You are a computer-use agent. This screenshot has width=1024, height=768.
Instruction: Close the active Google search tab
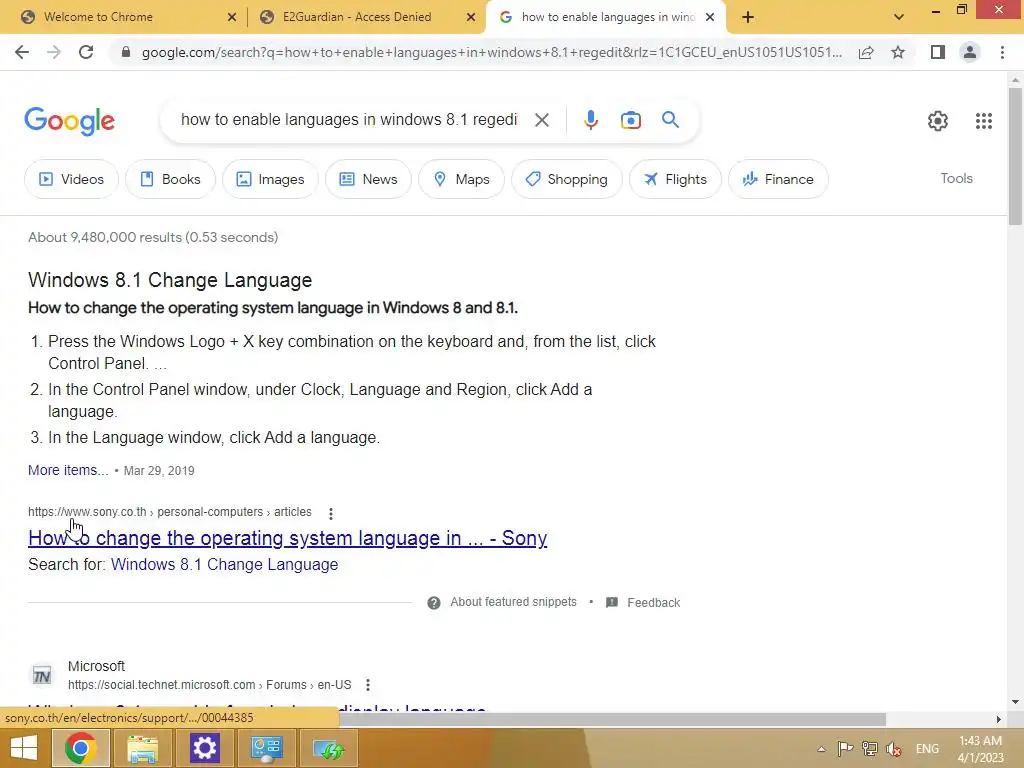click(x=710, y=18)
